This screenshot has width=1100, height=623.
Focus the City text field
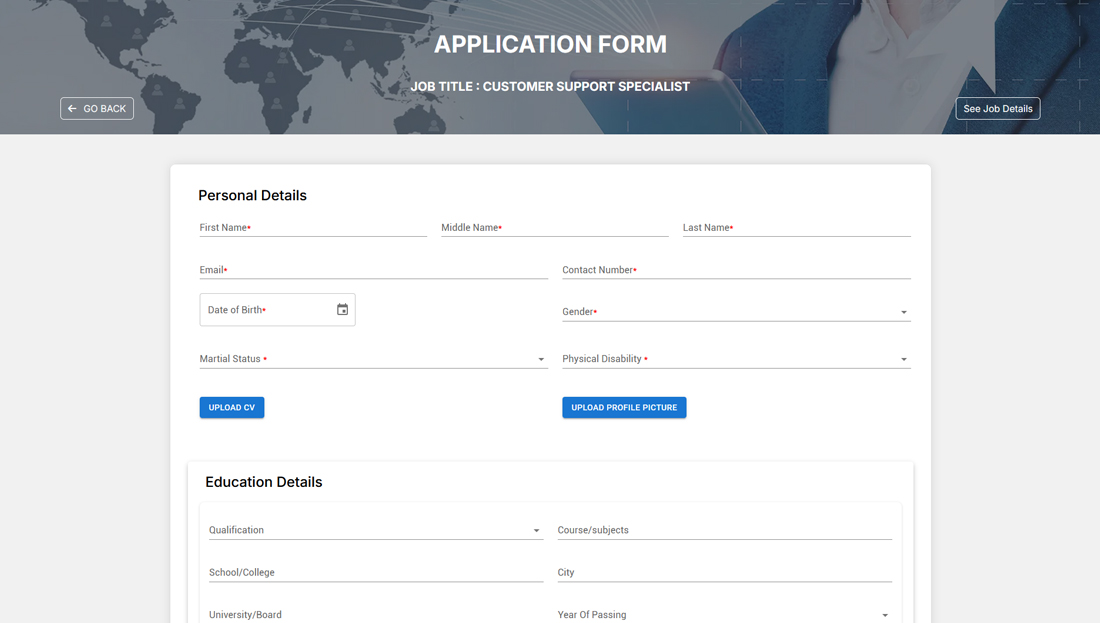pyautogui.click(x=724, y=573)
